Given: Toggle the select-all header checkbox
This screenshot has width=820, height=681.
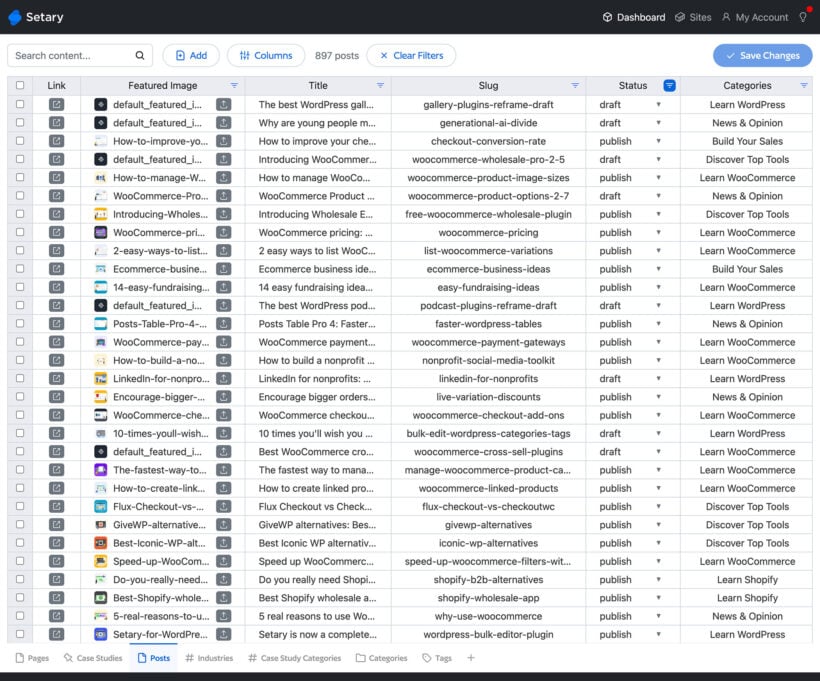Looking at the screenshot, I should pos(20,85).
